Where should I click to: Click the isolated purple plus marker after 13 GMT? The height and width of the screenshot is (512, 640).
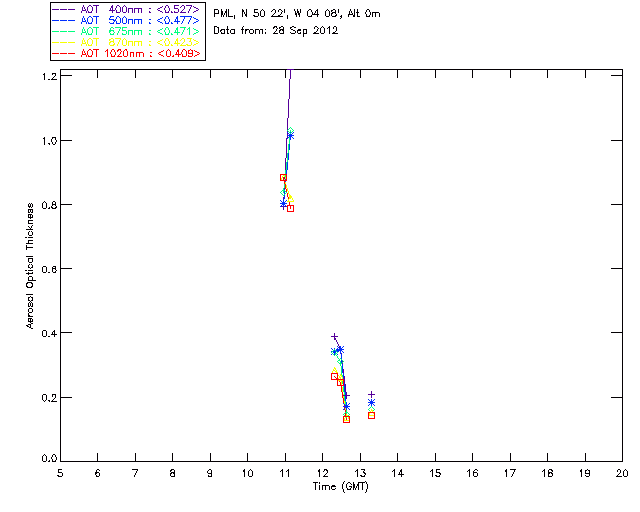[x=371, y=394]
